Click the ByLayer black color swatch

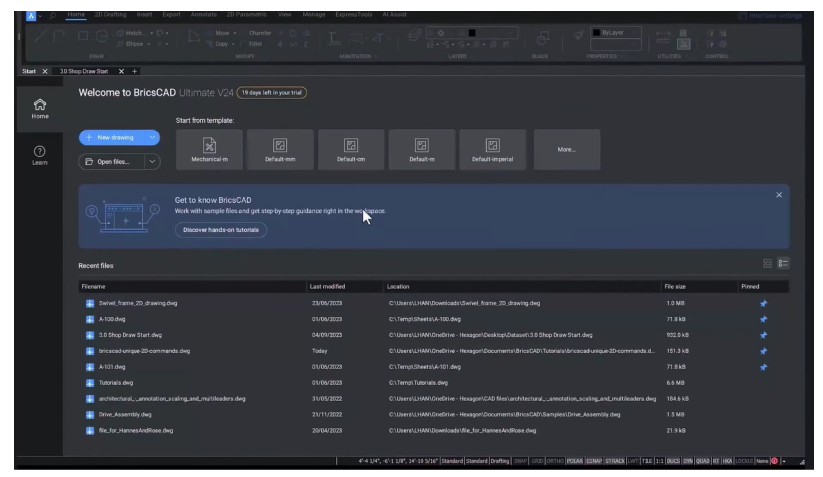(596, 33)
